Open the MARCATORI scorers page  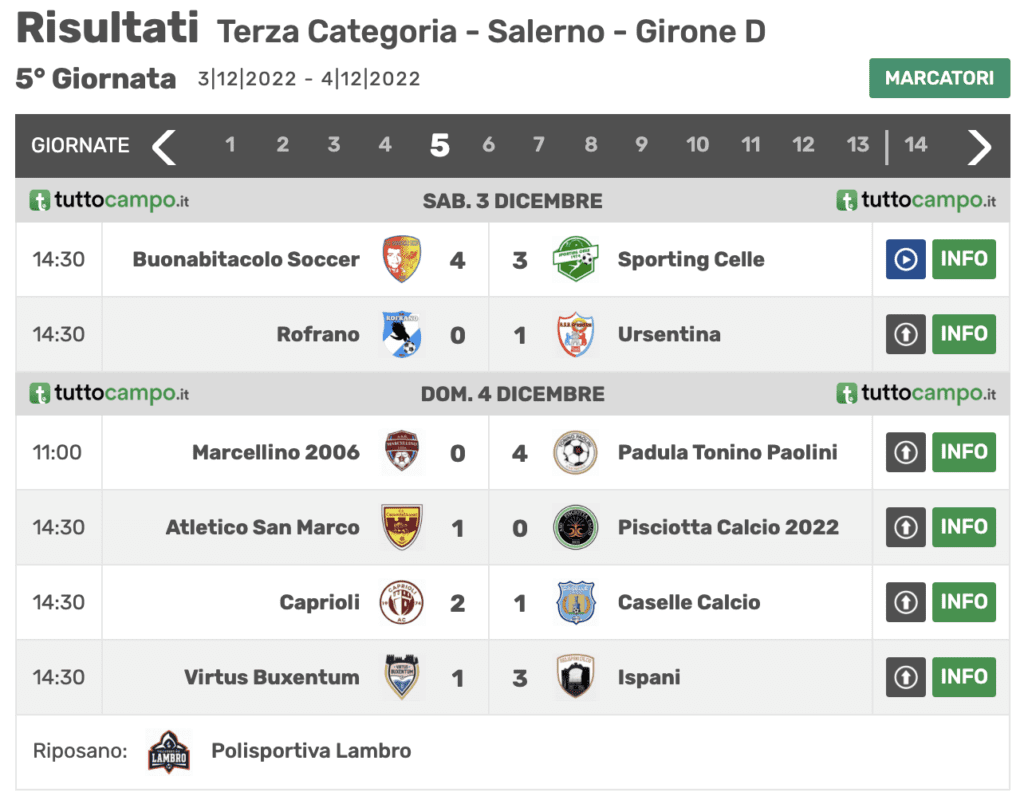939,78
